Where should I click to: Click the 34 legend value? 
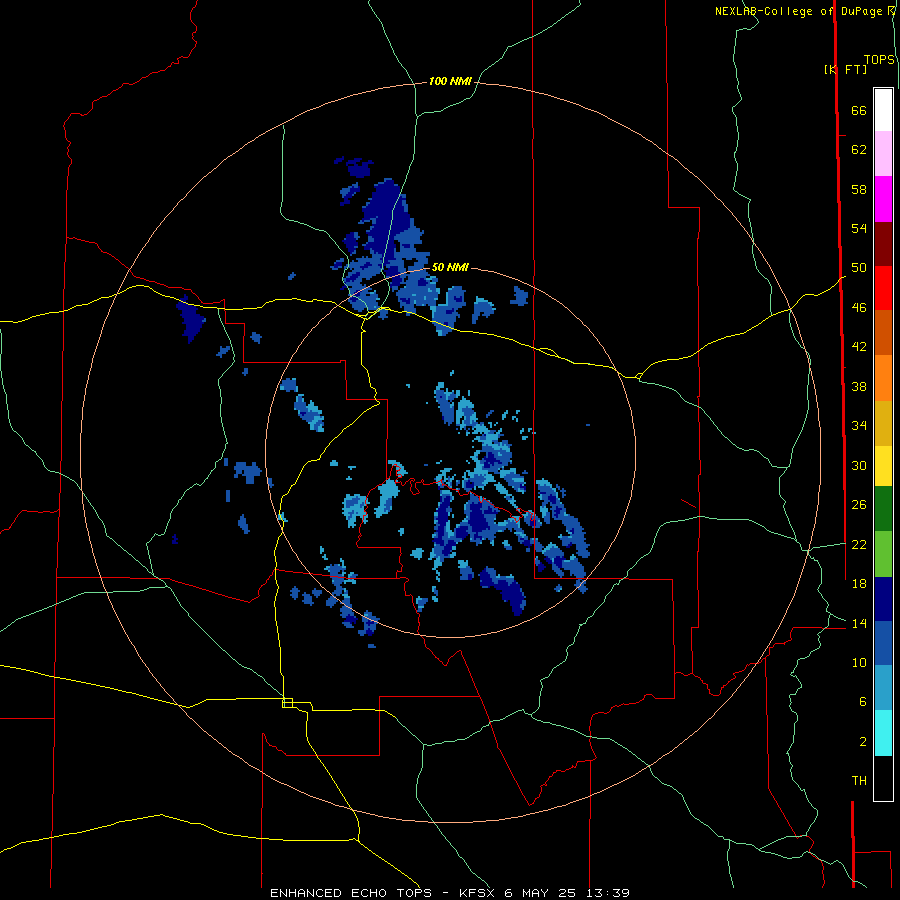pyautogui.click(x=859, y=426)
